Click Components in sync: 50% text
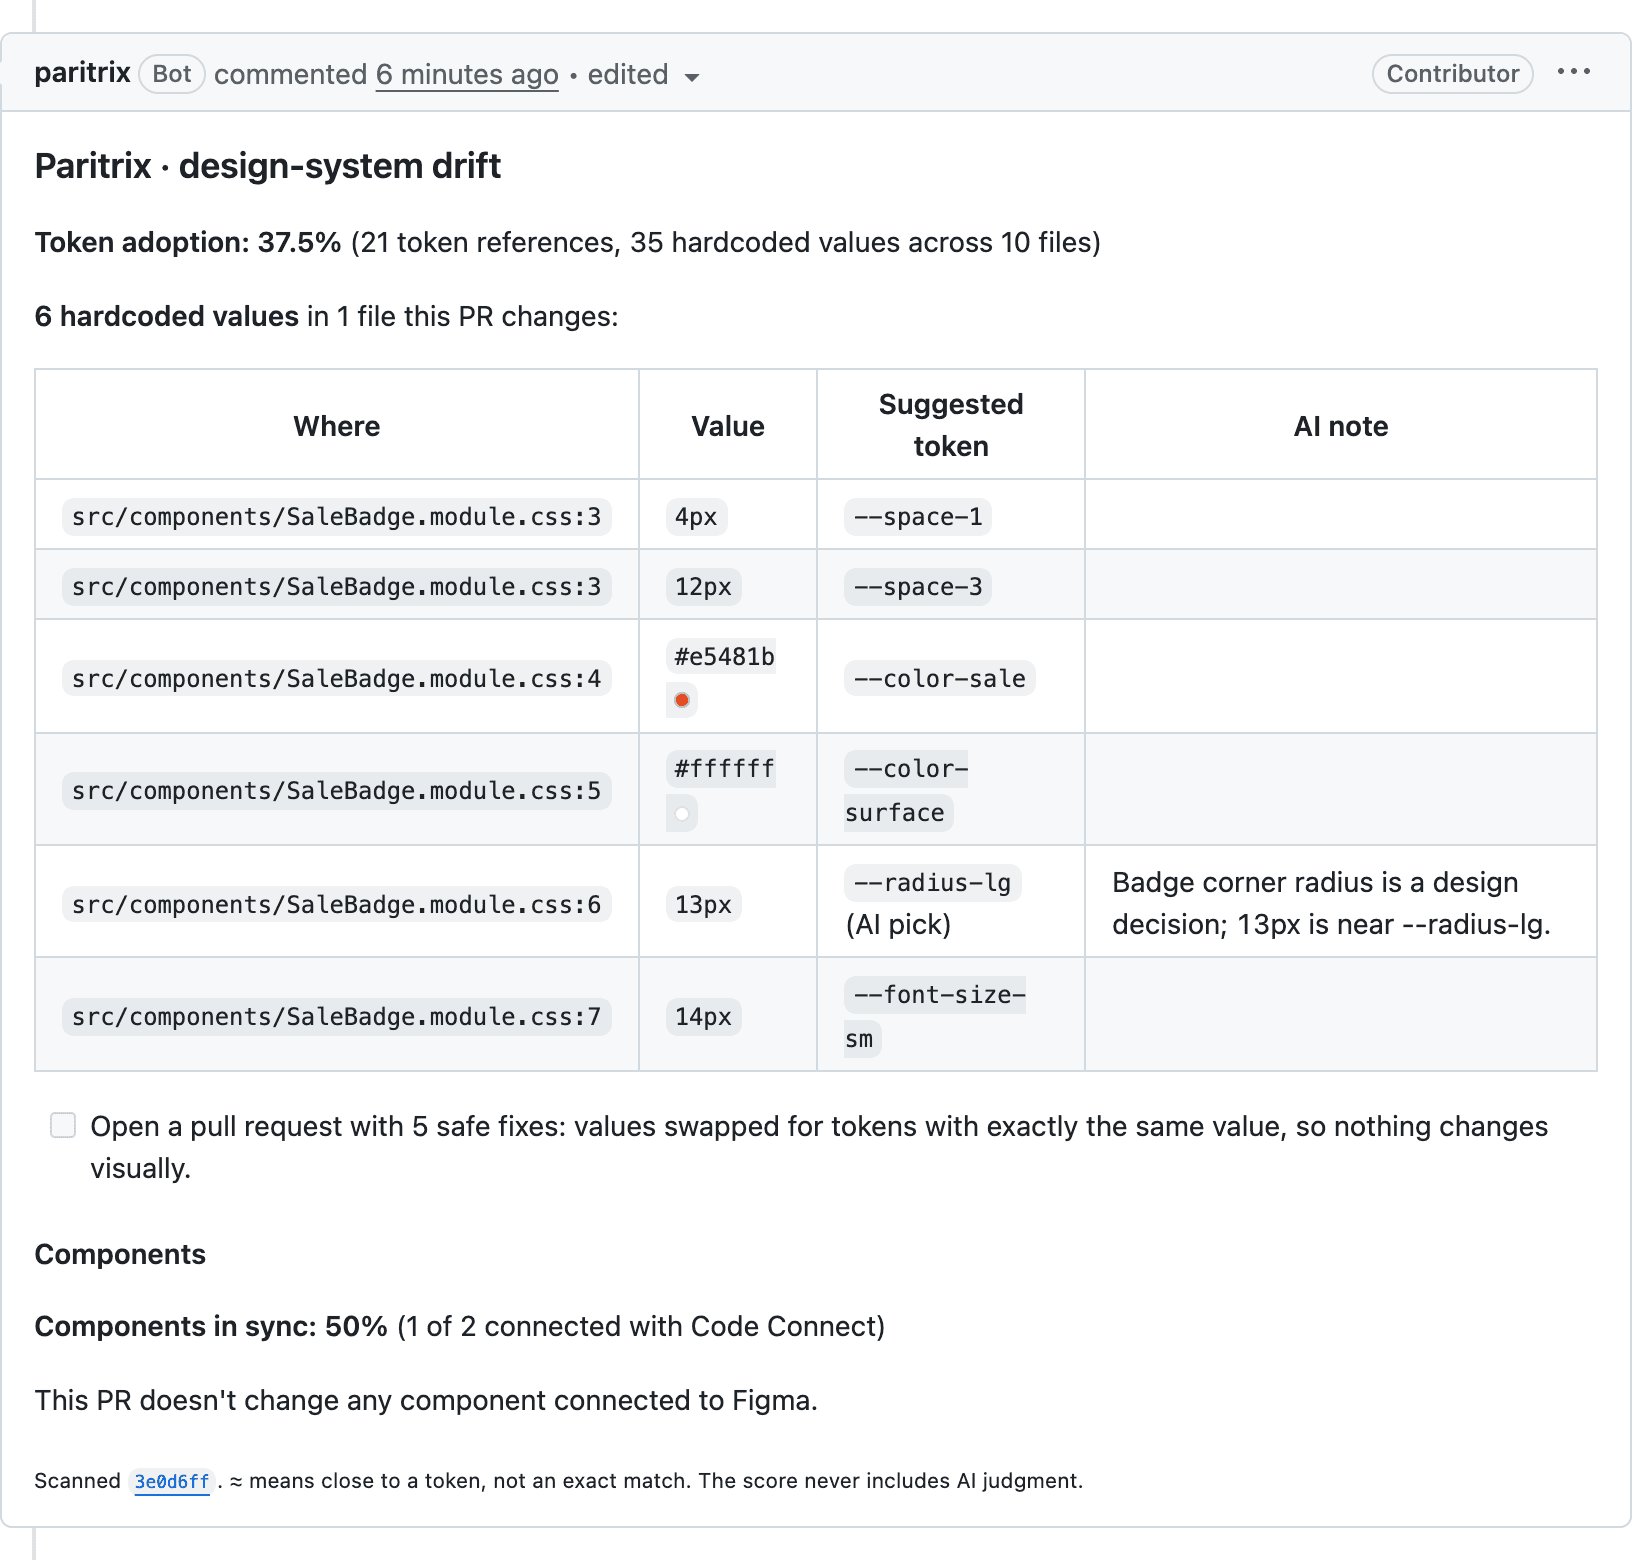Viewport: 1632px width, 1560px height. click(211, 1326)
